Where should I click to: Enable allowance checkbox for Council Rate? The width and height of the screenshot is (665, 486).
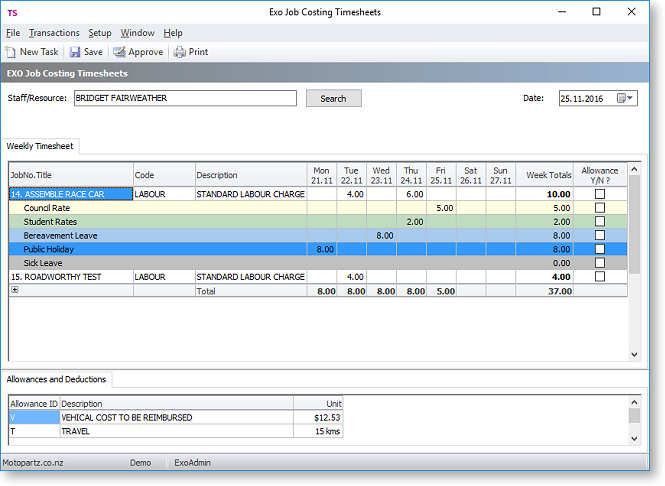tap(600, 208)
